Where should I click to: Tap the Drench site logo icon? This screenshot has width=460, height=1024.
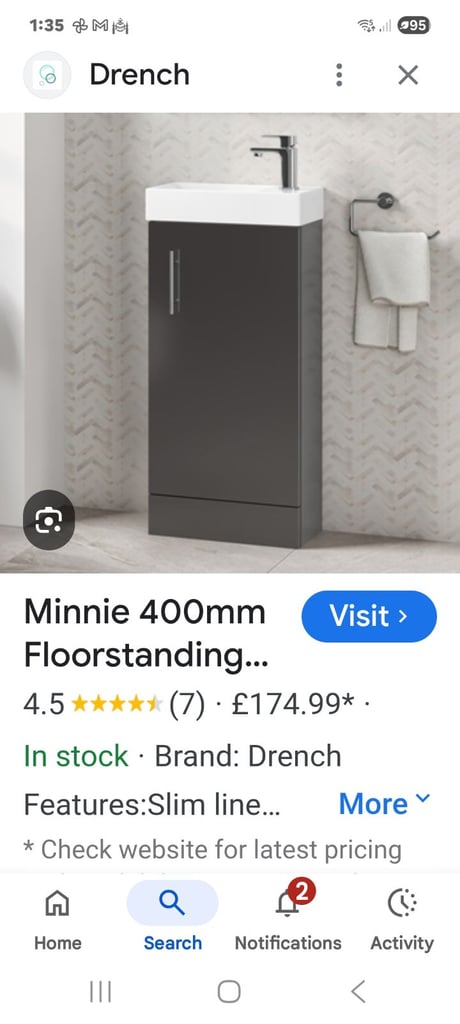[x=47, y=75]
